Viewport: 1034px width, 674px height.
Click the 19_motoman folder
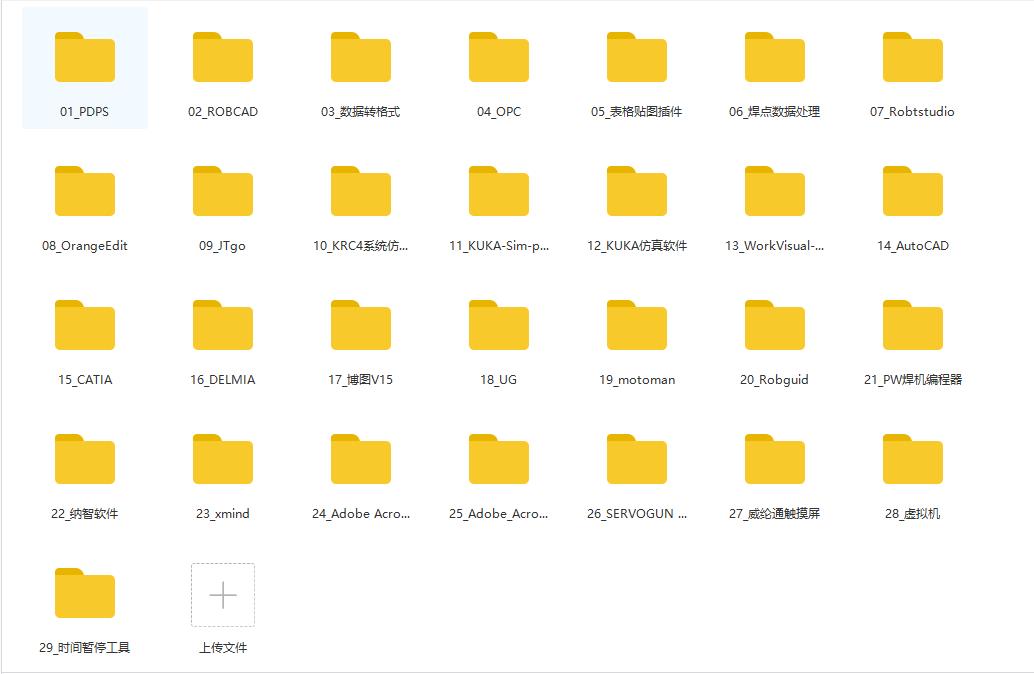[637, 326]
